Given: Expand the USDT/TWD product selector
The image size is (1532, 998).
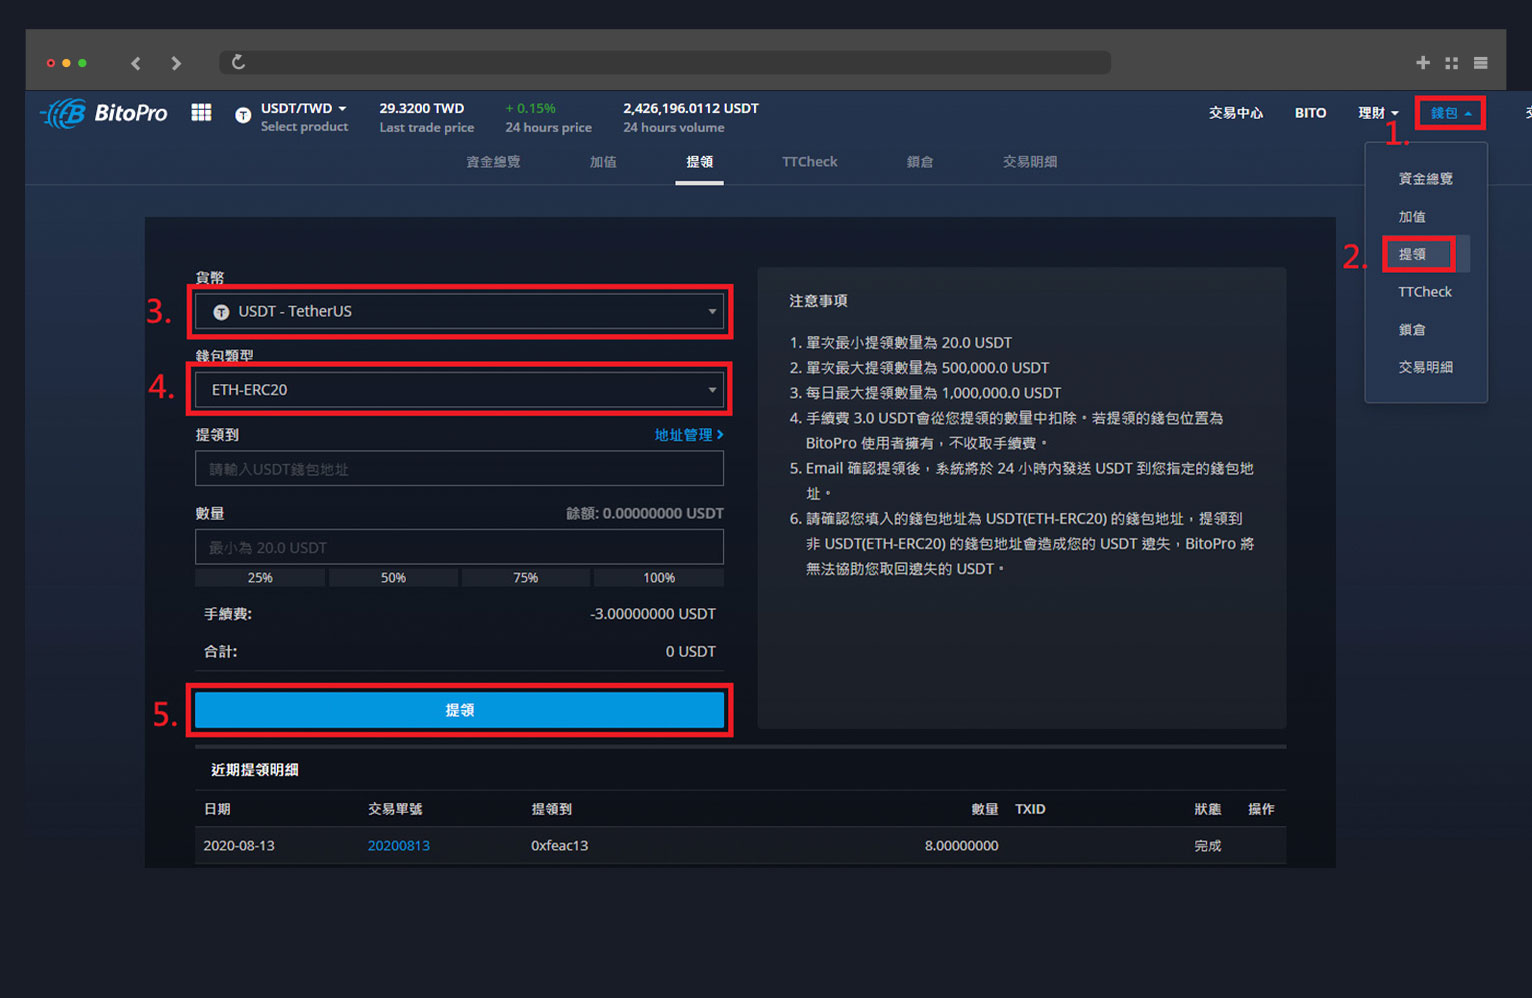Looking at the screenshot, I should coord(303,108).
